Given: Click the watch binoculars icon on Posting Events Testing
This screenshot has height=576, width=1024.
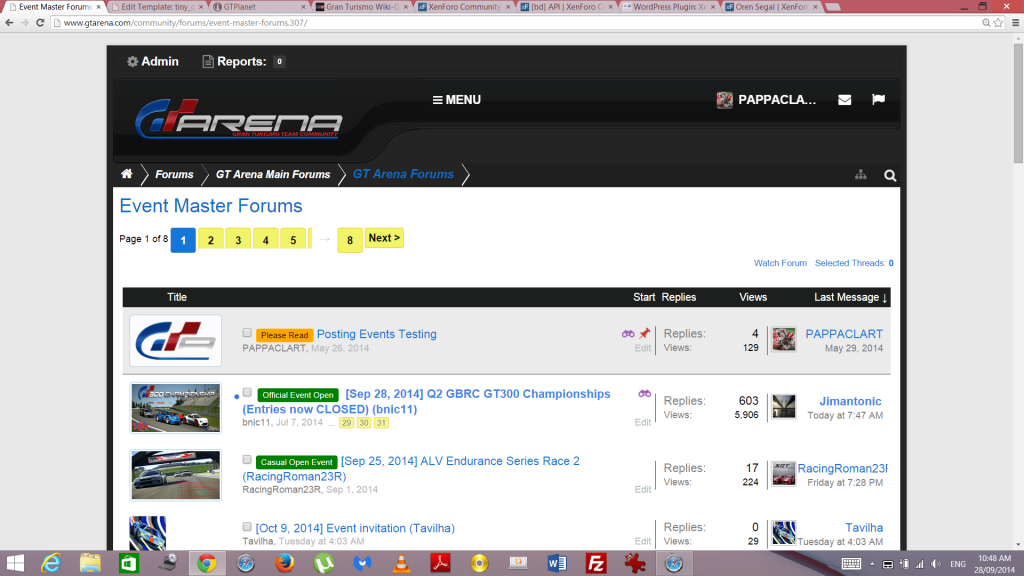Looking at the screenshot, I should (x=628, y=334).
